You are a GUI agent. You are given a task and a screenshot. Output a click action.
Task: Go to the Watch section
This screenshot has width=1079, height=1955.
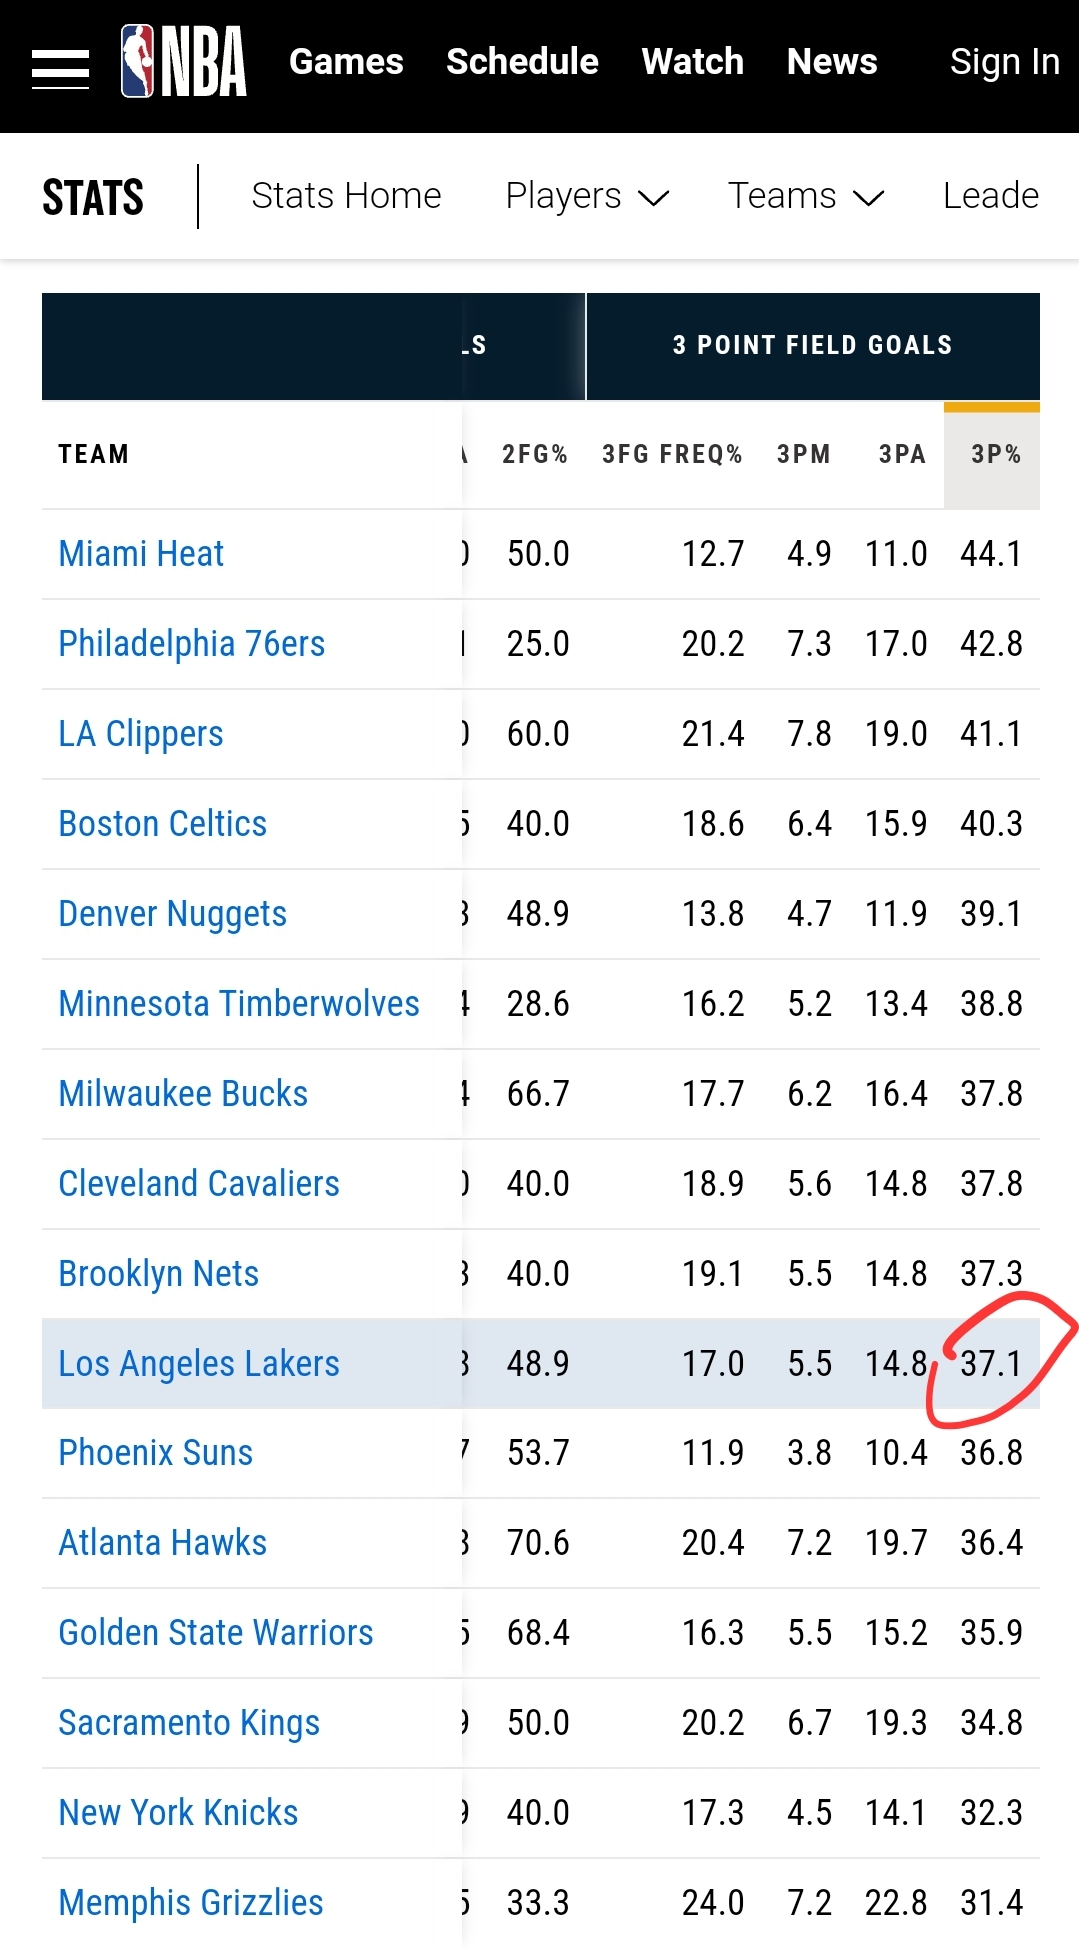tap(693, 62)
